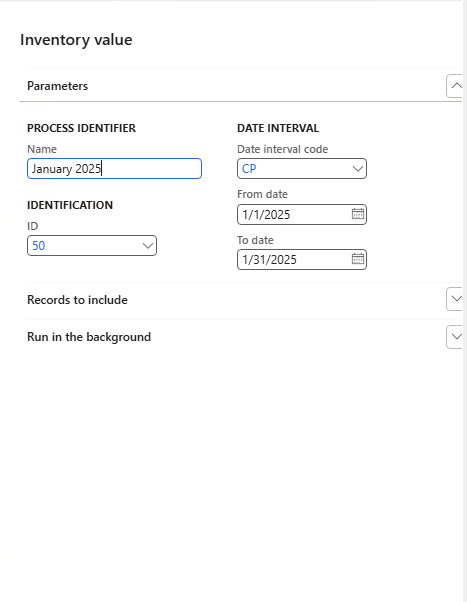Expand Records to include using its chevron
The width and height of the screenshot is (467, 602).
tap(455, 299)
